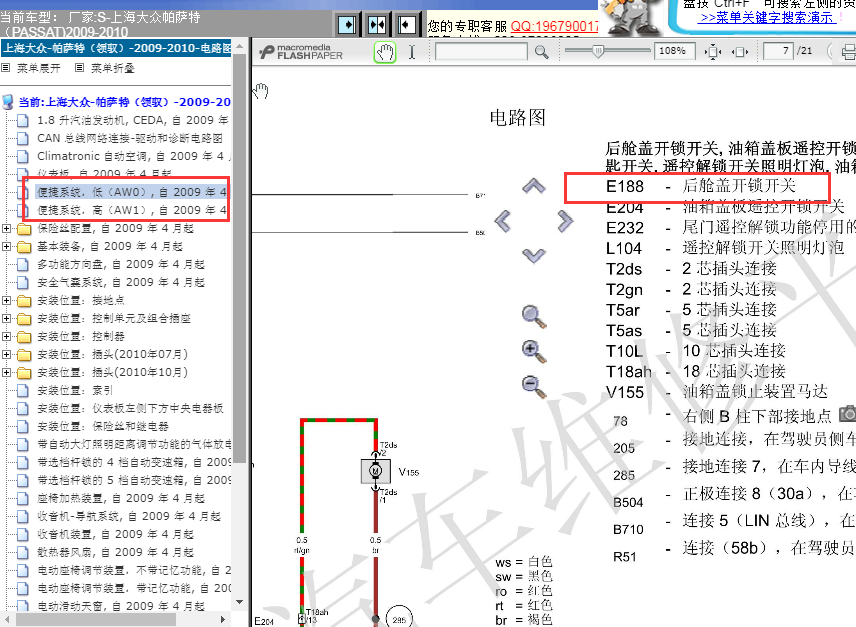Click the 上海大众-帕萨特 (领驭) panel header
Screen dimensions: 856x627
[116, 49]
